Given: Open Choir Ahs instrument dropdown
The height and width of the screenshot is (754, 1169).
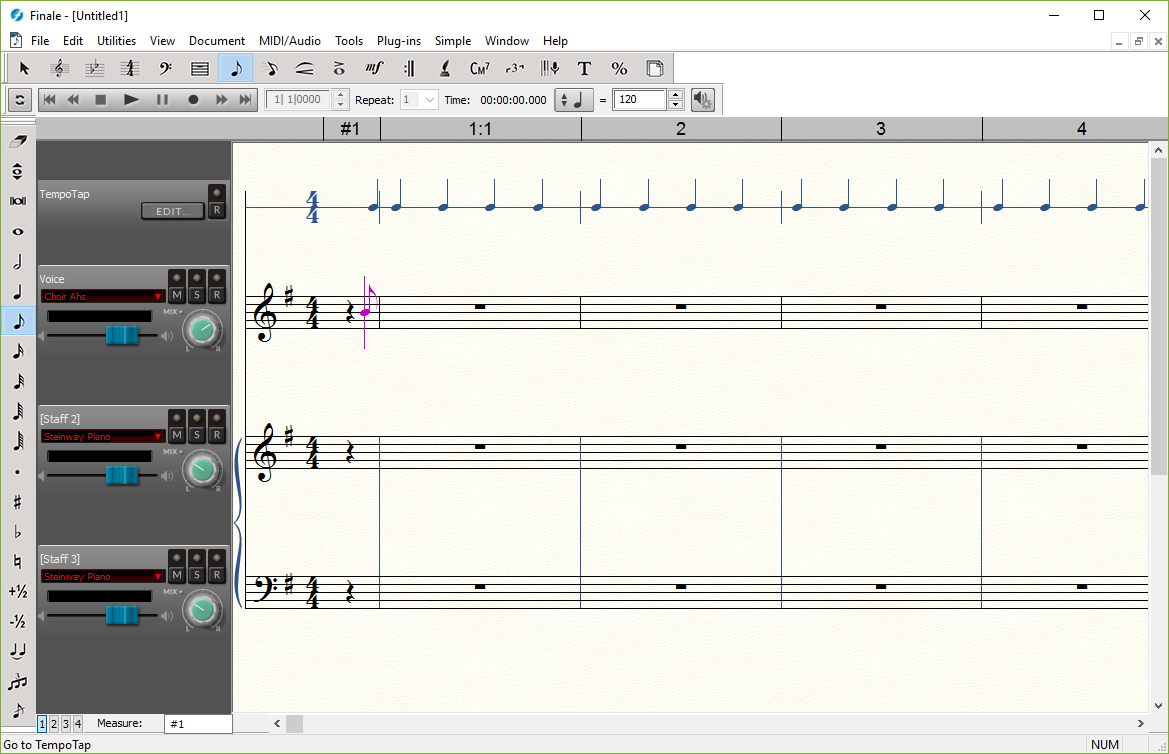Looking at the screenshot, I should [103, 297].
